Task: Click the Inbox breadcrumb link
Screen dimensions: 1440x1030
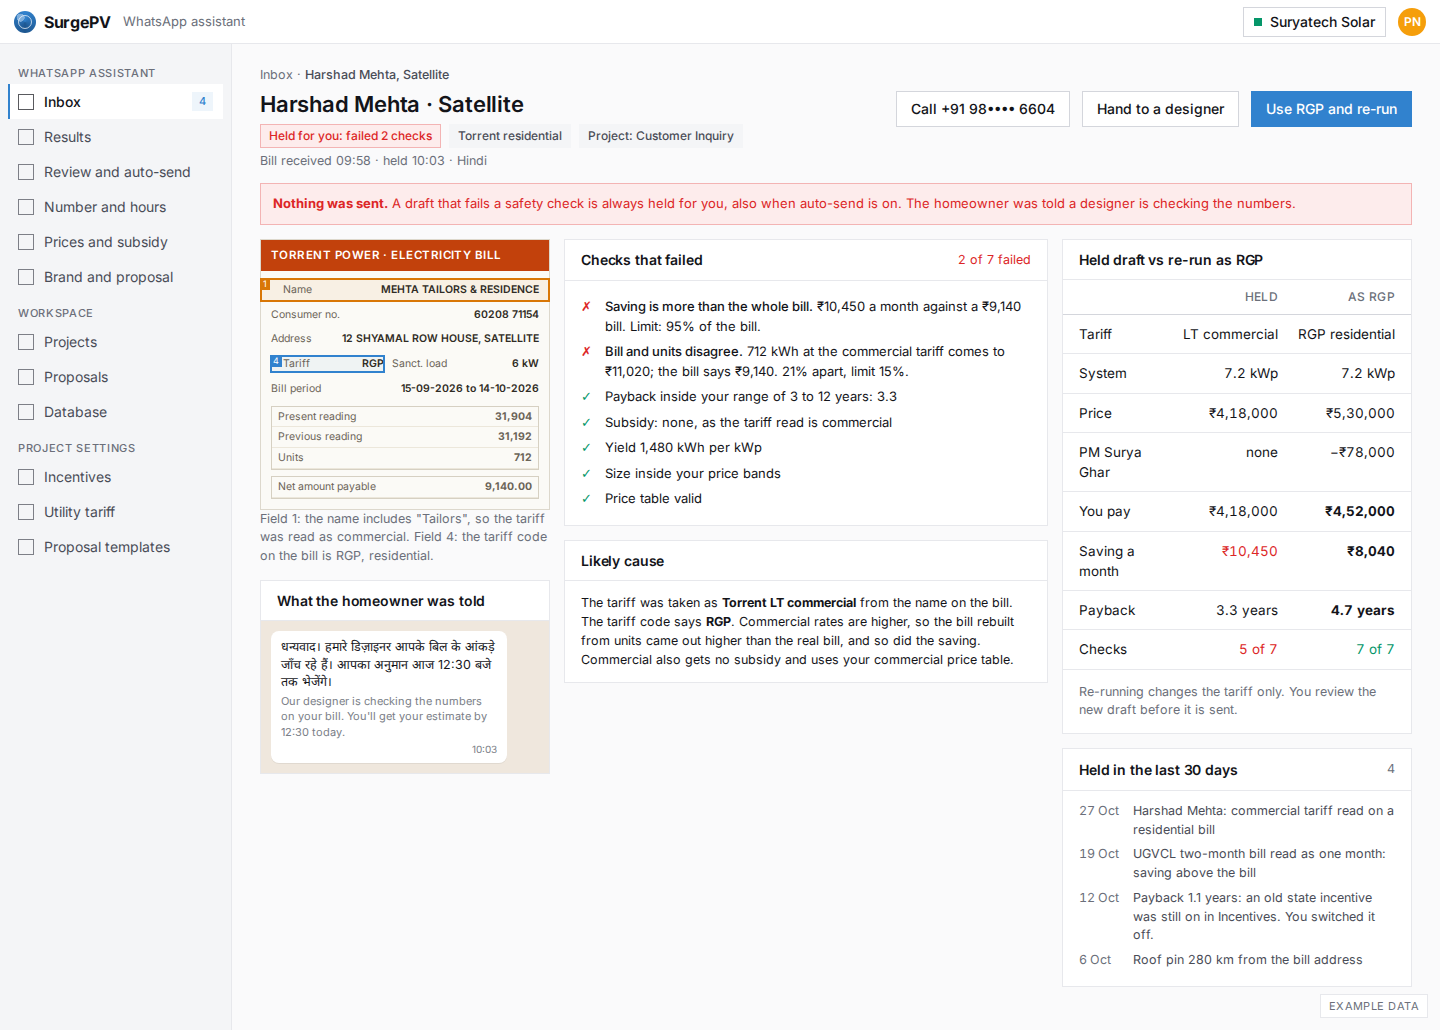Action: click(276, 75)
